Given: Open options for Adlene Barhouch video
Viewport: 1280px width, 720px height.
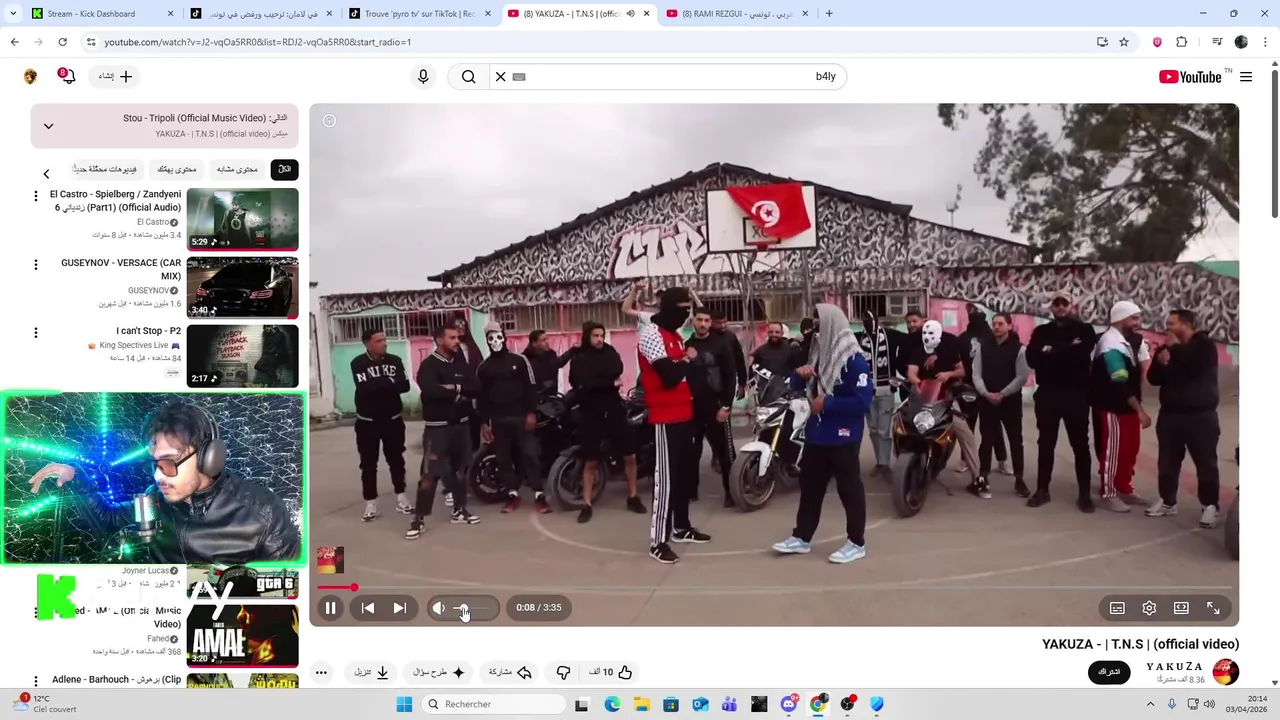Looking at the screenshot, I should tap(36, 681).
